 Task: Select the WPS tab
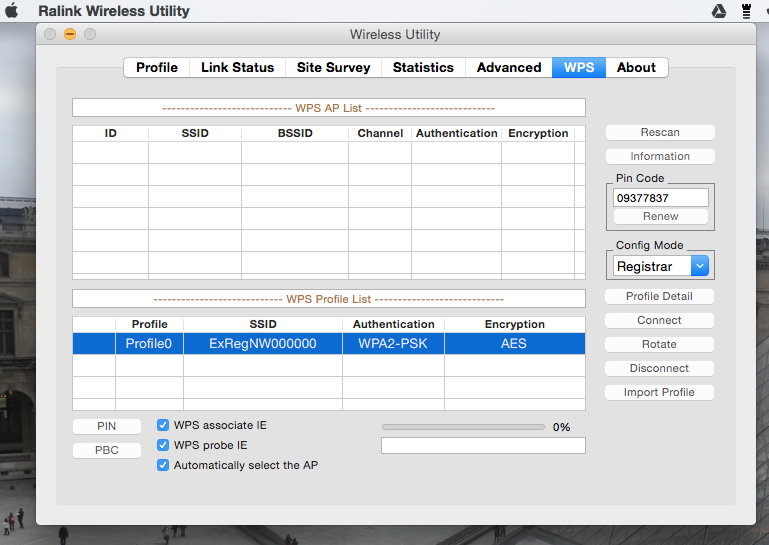[579, 67]
